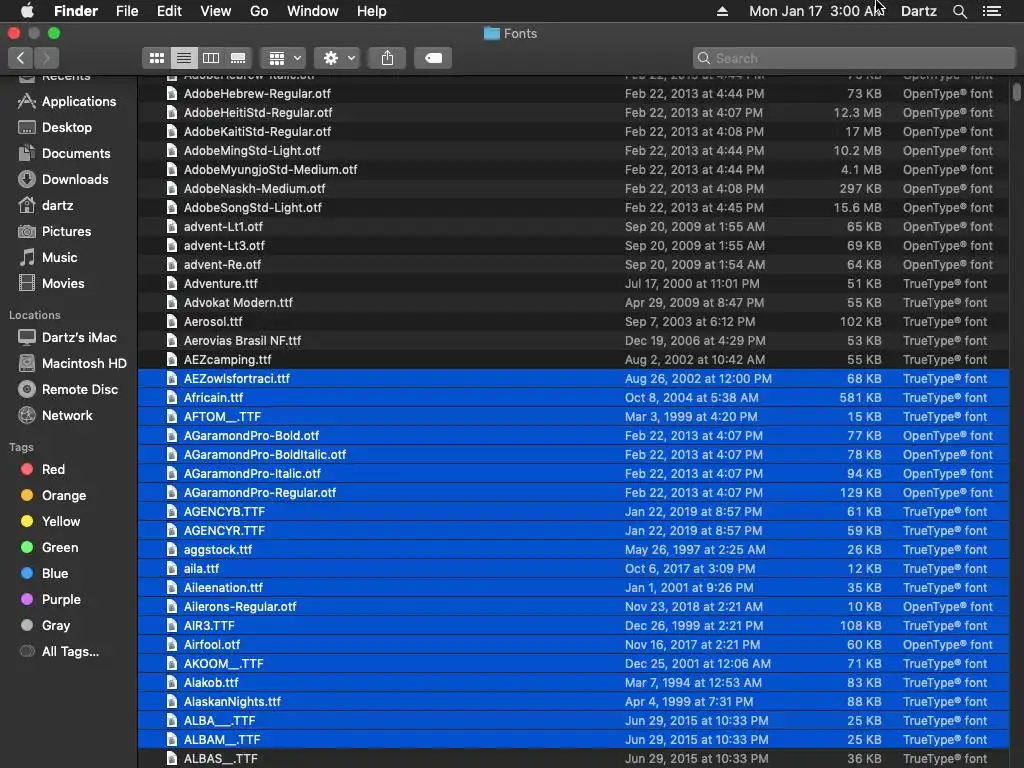Select file Ailerons-Regular.otf
The width and height of the screenshot is (1024, 768).
[573, 607]
